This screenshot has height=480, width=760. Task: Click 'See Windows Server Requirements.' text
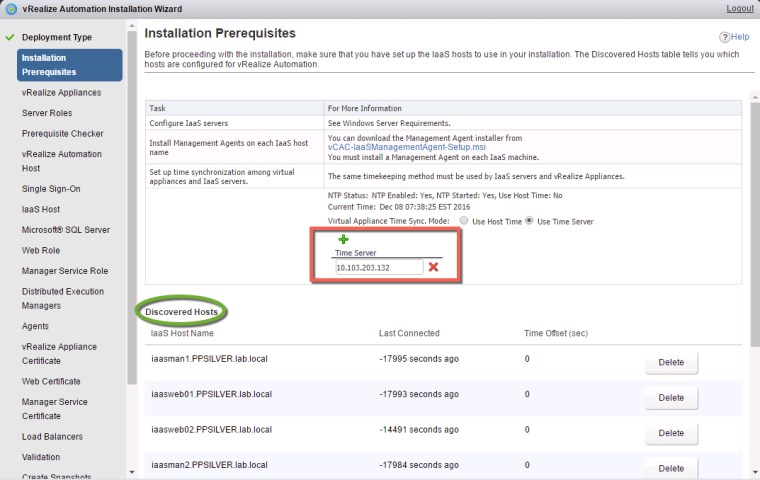click(389, 123)
